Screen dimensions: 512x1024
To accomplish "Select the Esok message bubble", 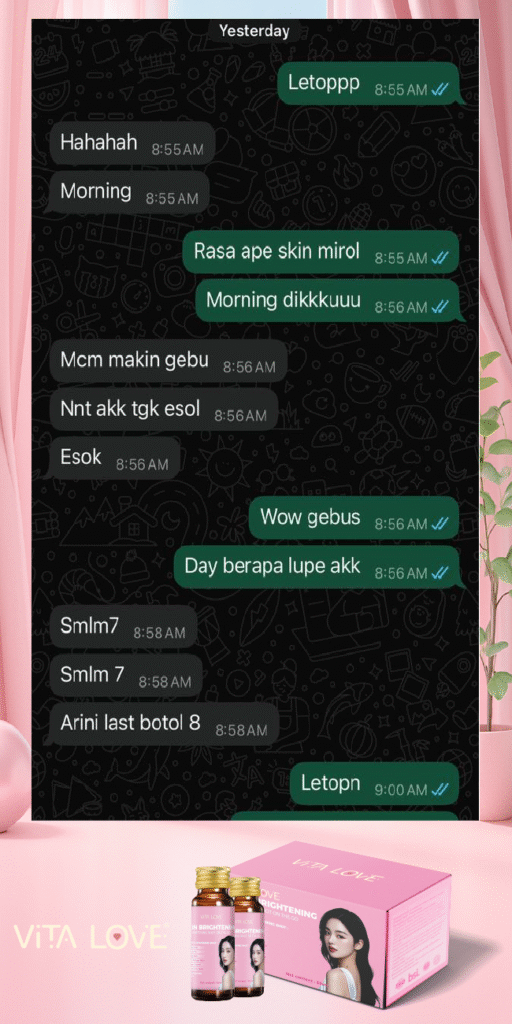I will click(x=112, y=458).
